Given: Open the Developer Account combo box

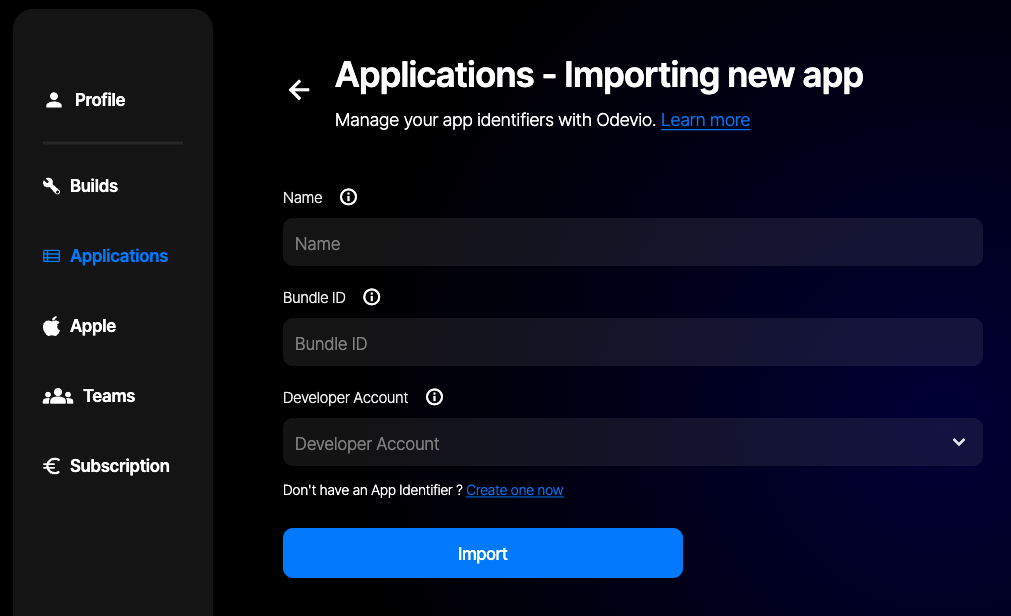Looking at the screenshot, I should [x=620, y=442].
